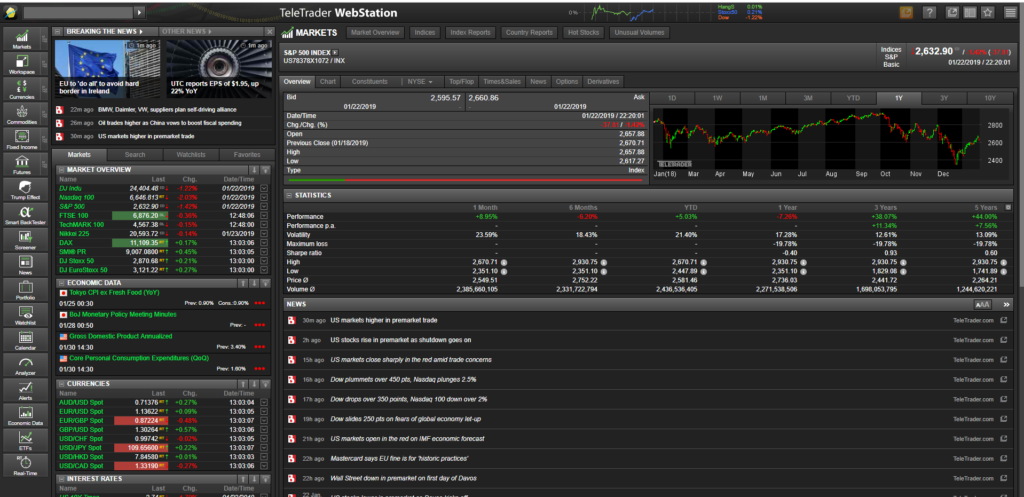
Task: Collapse the Market Overview section
Action: 61,170
